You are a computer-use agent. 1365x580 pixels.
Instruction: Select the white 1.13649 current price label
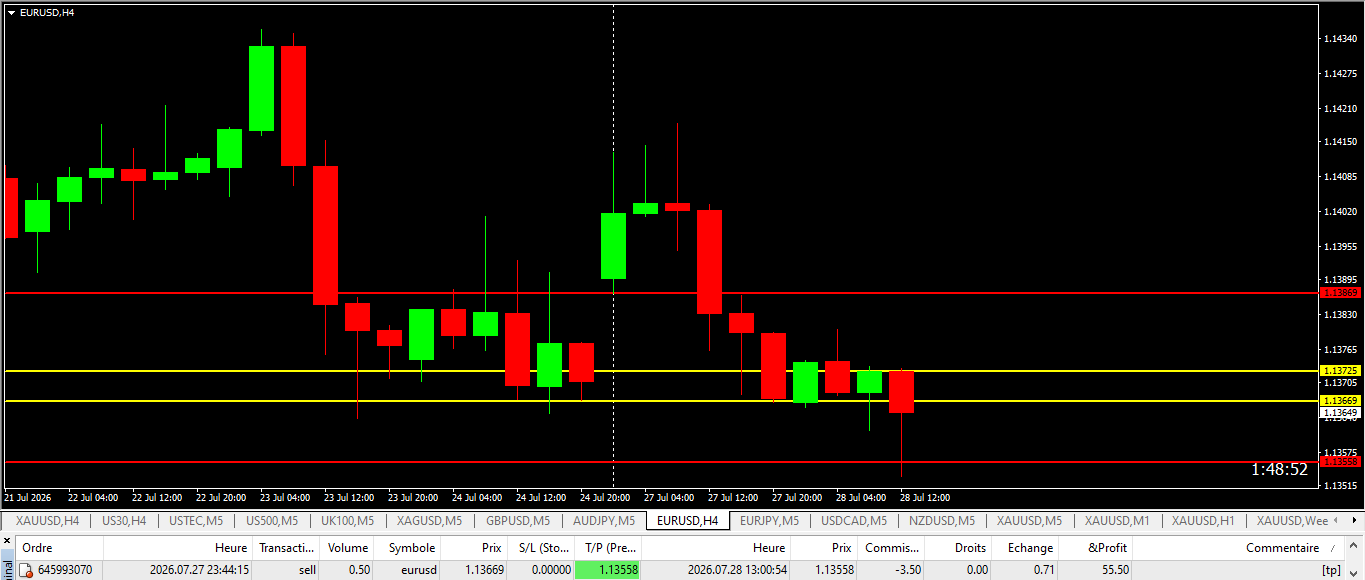[x=1340, y=412]
